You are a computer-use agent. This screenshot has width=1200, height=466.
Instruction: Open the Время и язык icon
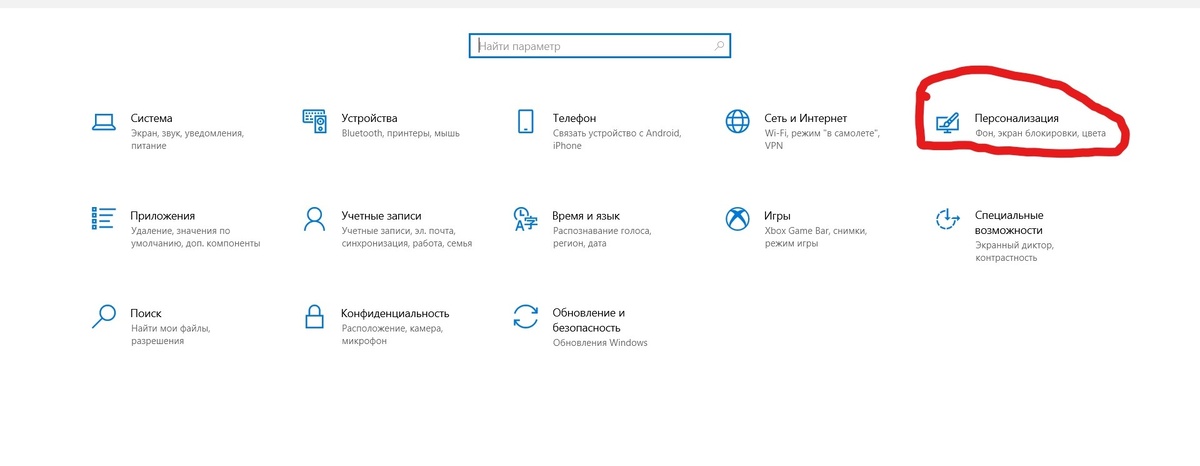click(526, 219)
